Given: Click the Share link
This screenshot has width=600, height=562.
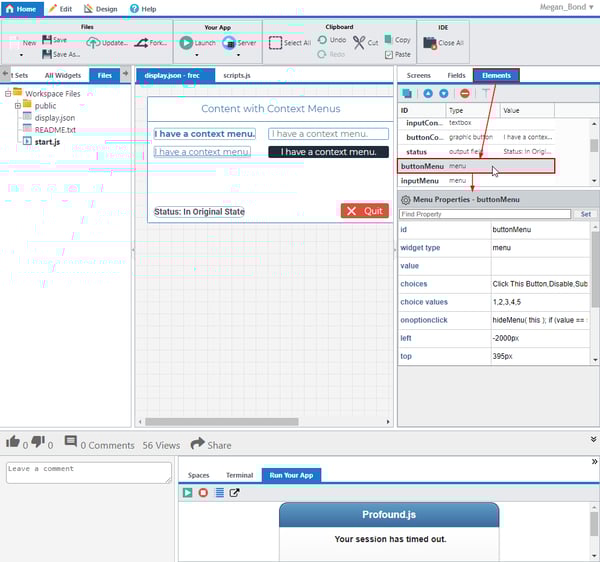Looking at the screenshot, I should [211, 444].
